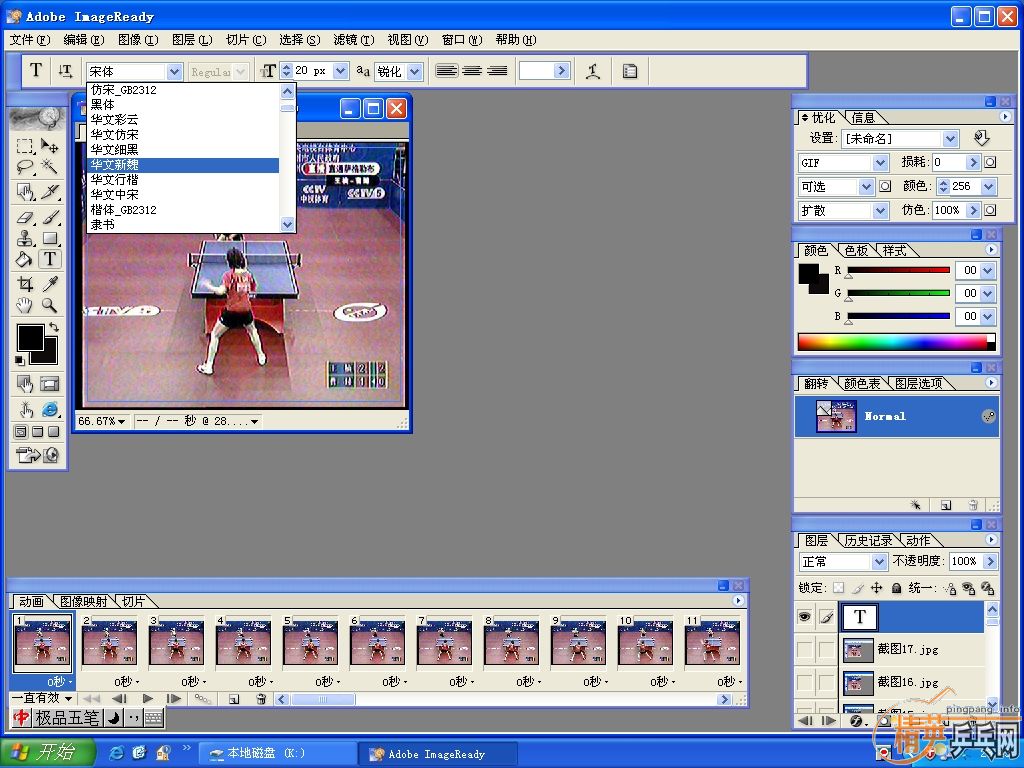Open the 文件 menu
This screenshot has height=768, width=1024.
click(x=30, y=40)
